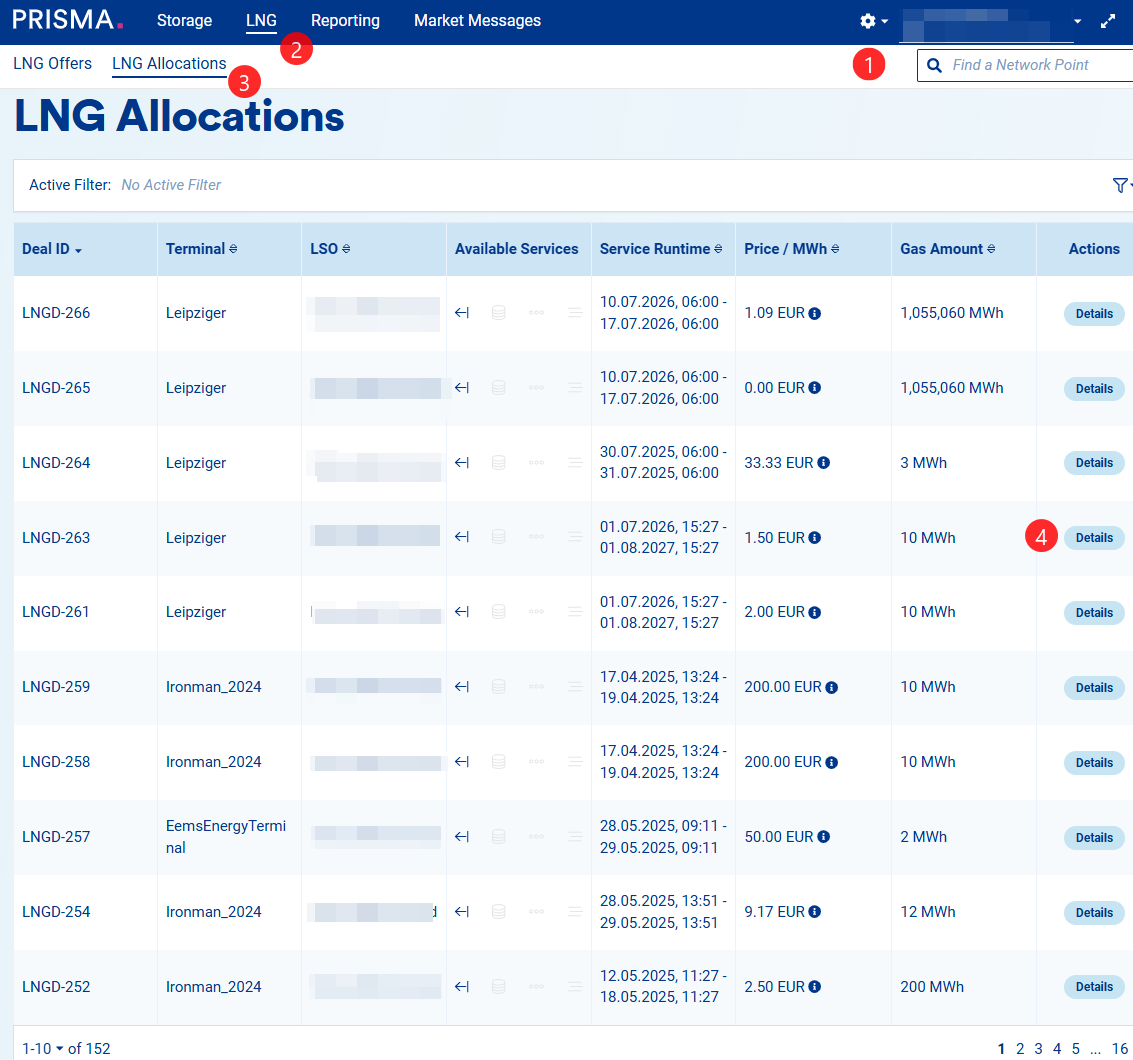Open Details for LNGD-265
Viewport: 1133px width, 1060px height.
pos(1094,389)
